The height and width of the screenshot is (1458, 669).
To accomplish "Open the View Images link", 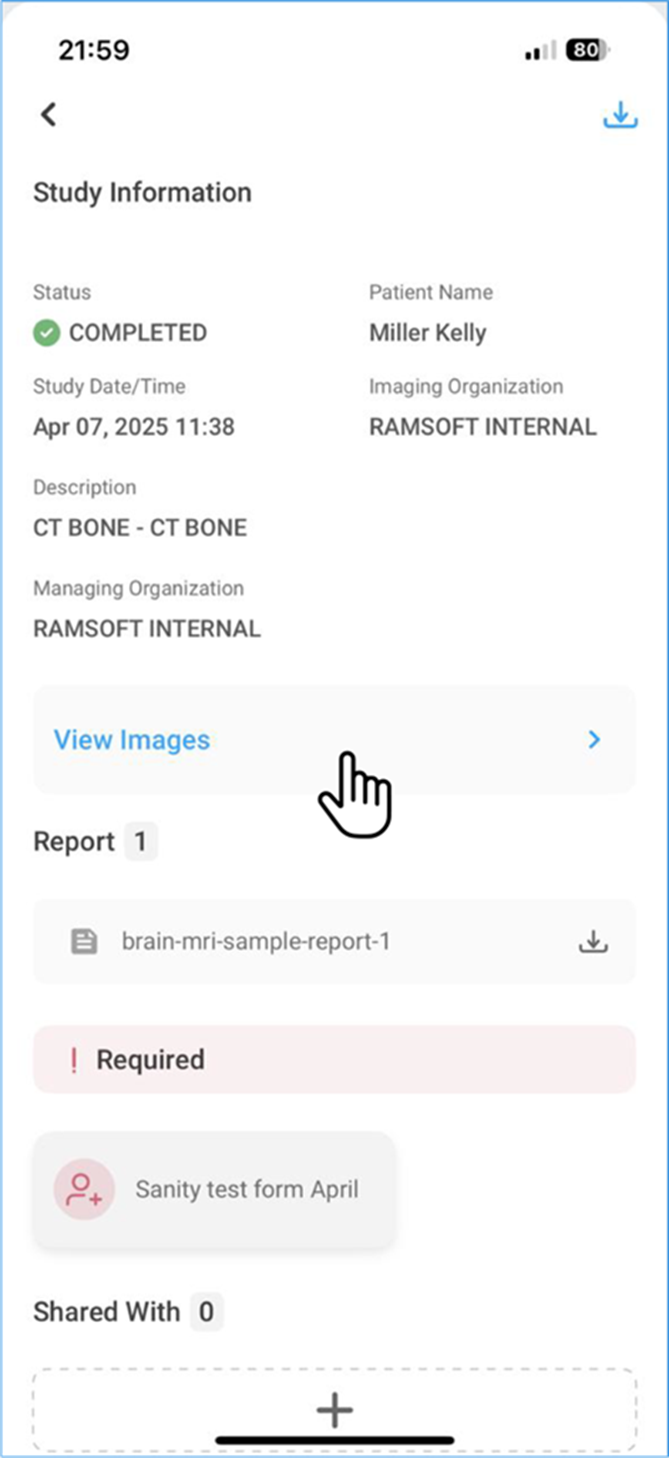I will tap(132, 740).
